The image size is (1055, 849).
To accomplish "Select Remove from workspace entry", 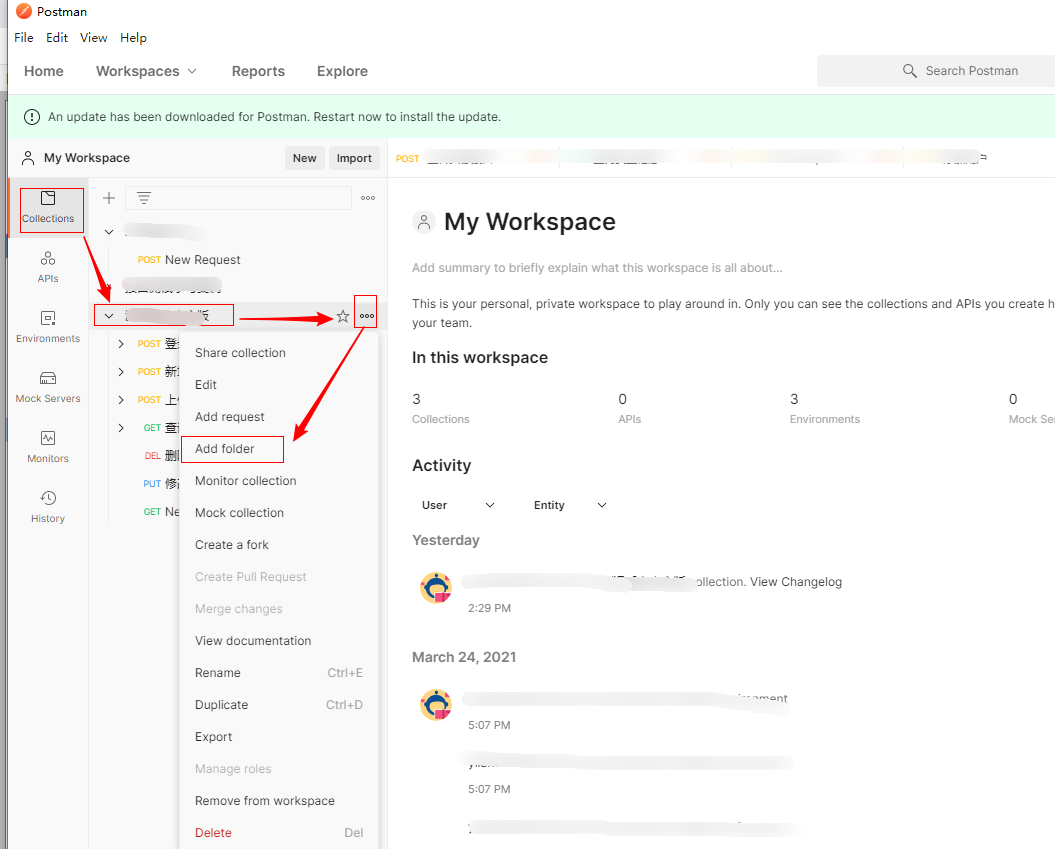I will tap(279, 801).
